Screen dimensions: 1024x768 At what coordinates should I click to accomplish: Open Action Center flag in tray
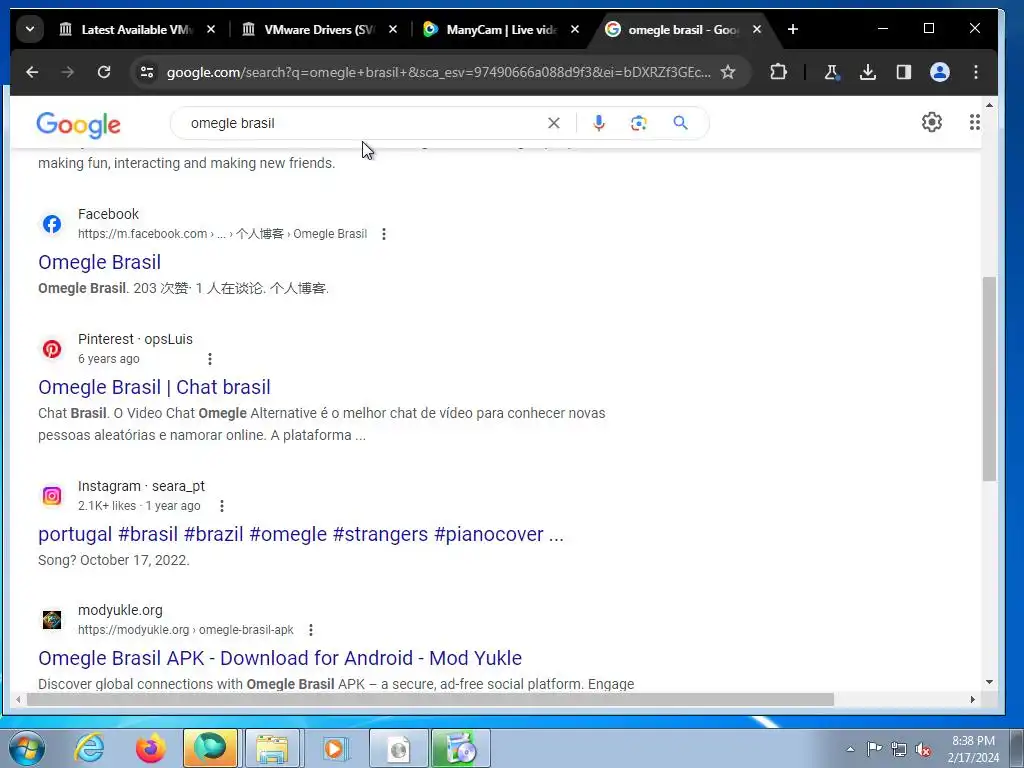[874, 748]
